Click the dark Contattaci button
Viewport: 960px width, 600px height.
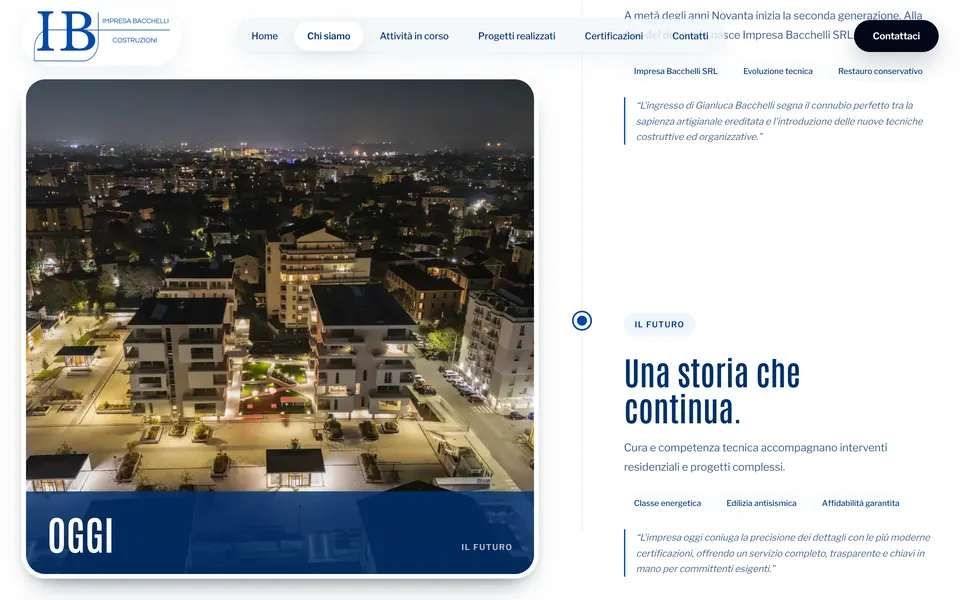click(896, 36)
